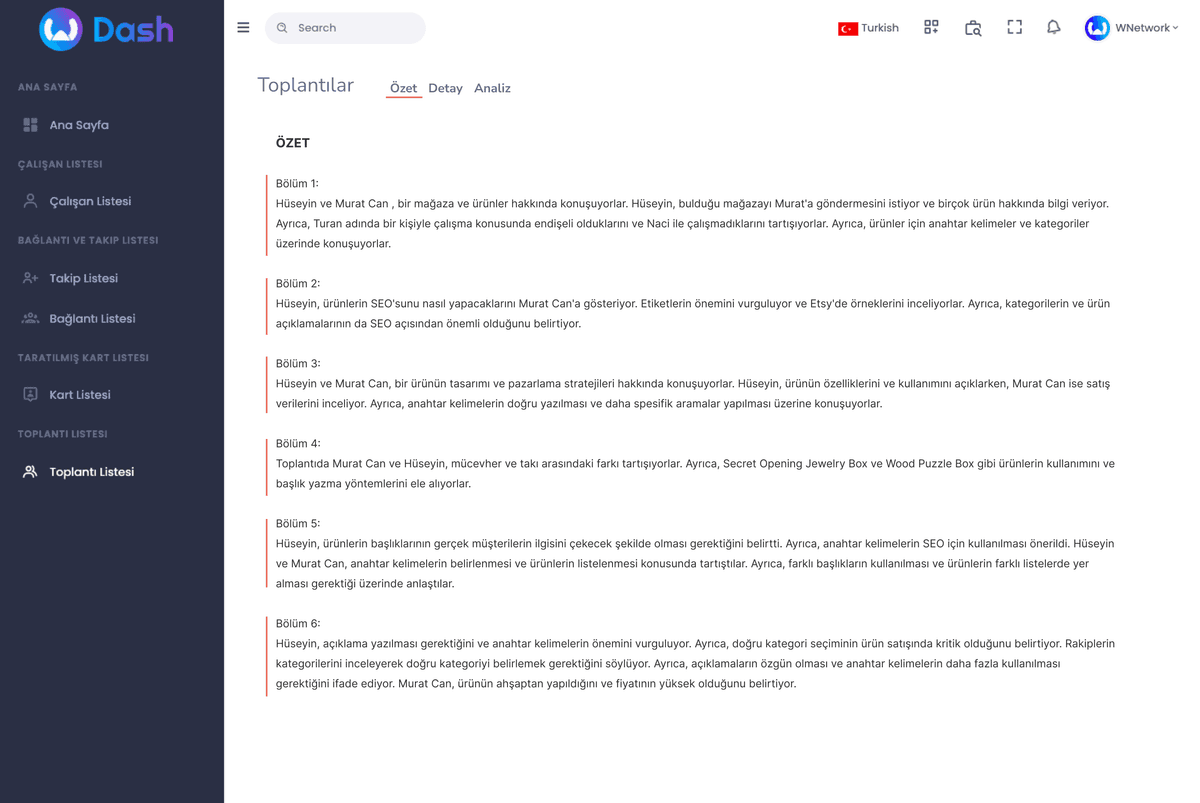Viewport: 1200px width, 803px height.
Task: Open Bağlantı Listesi page
Action: 92,318
